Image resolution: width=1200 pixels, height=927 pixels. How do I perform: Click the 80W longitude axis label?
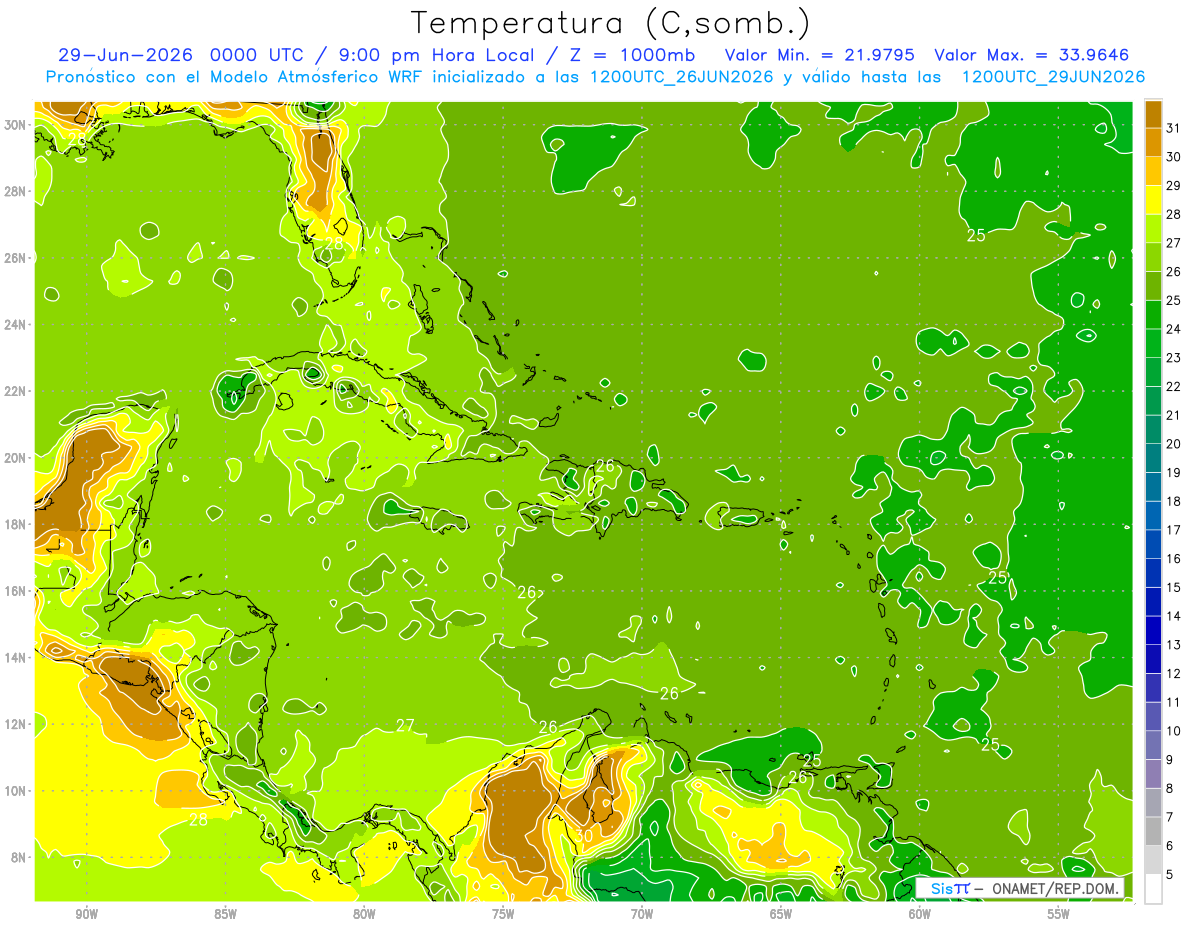[x=364, y=913]
